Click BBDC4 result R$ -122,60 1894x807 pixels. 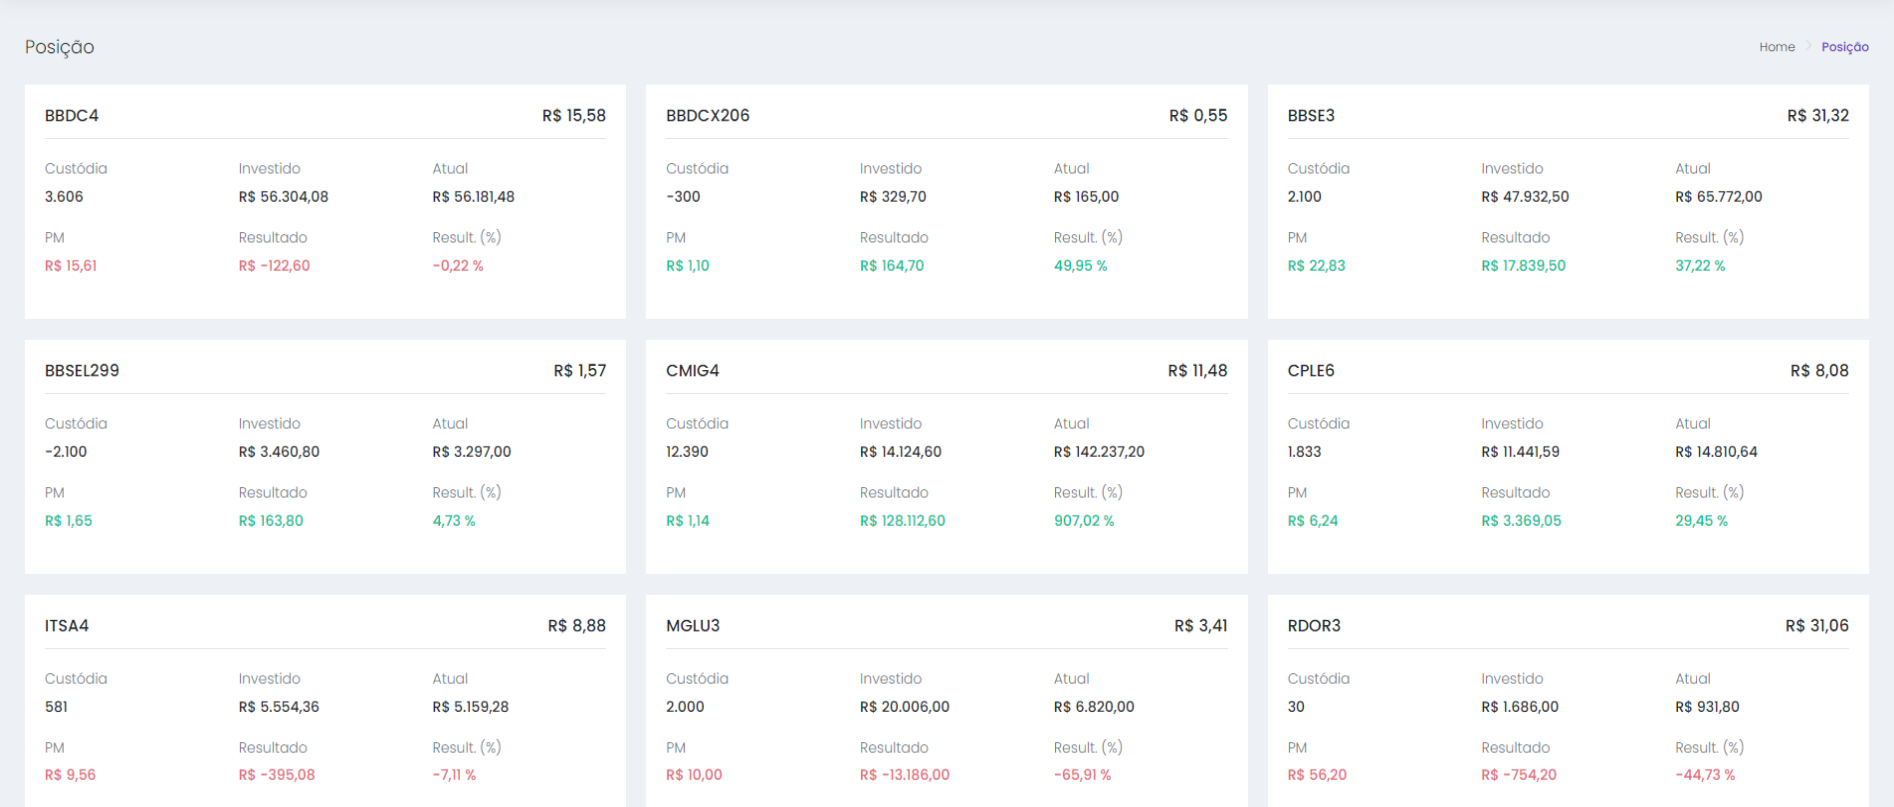(275, 266)
